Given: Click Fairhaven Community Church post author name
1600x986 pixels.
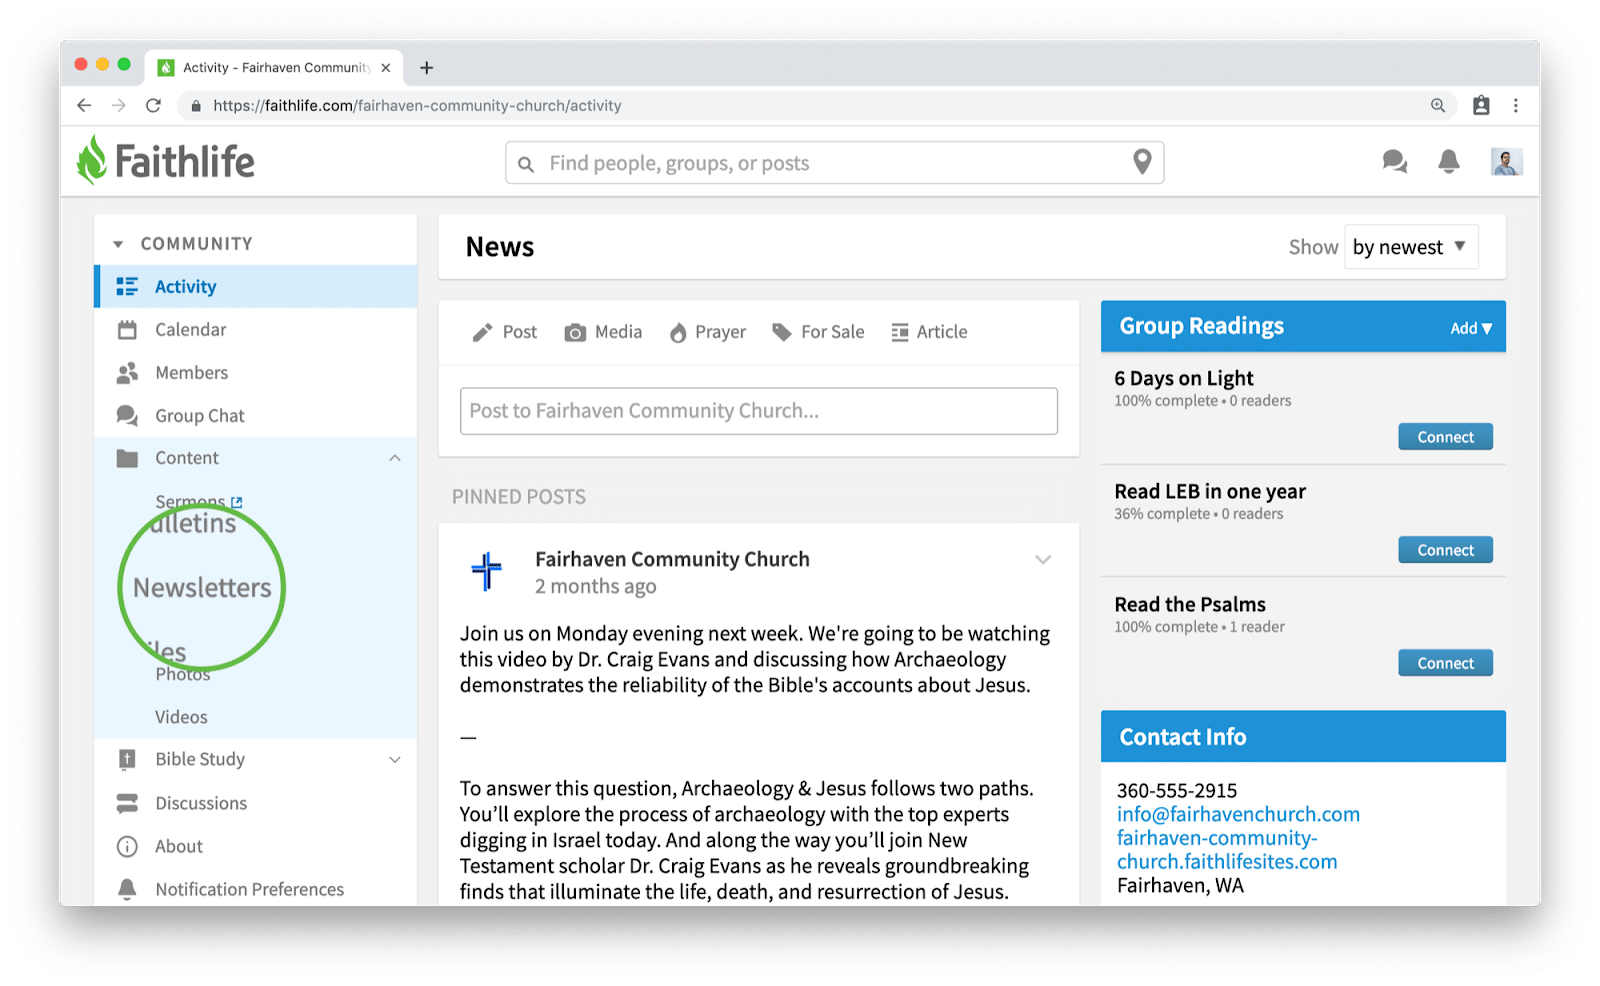Looking at the screenshot, I should pyautogui.click(x=672, y=559).
